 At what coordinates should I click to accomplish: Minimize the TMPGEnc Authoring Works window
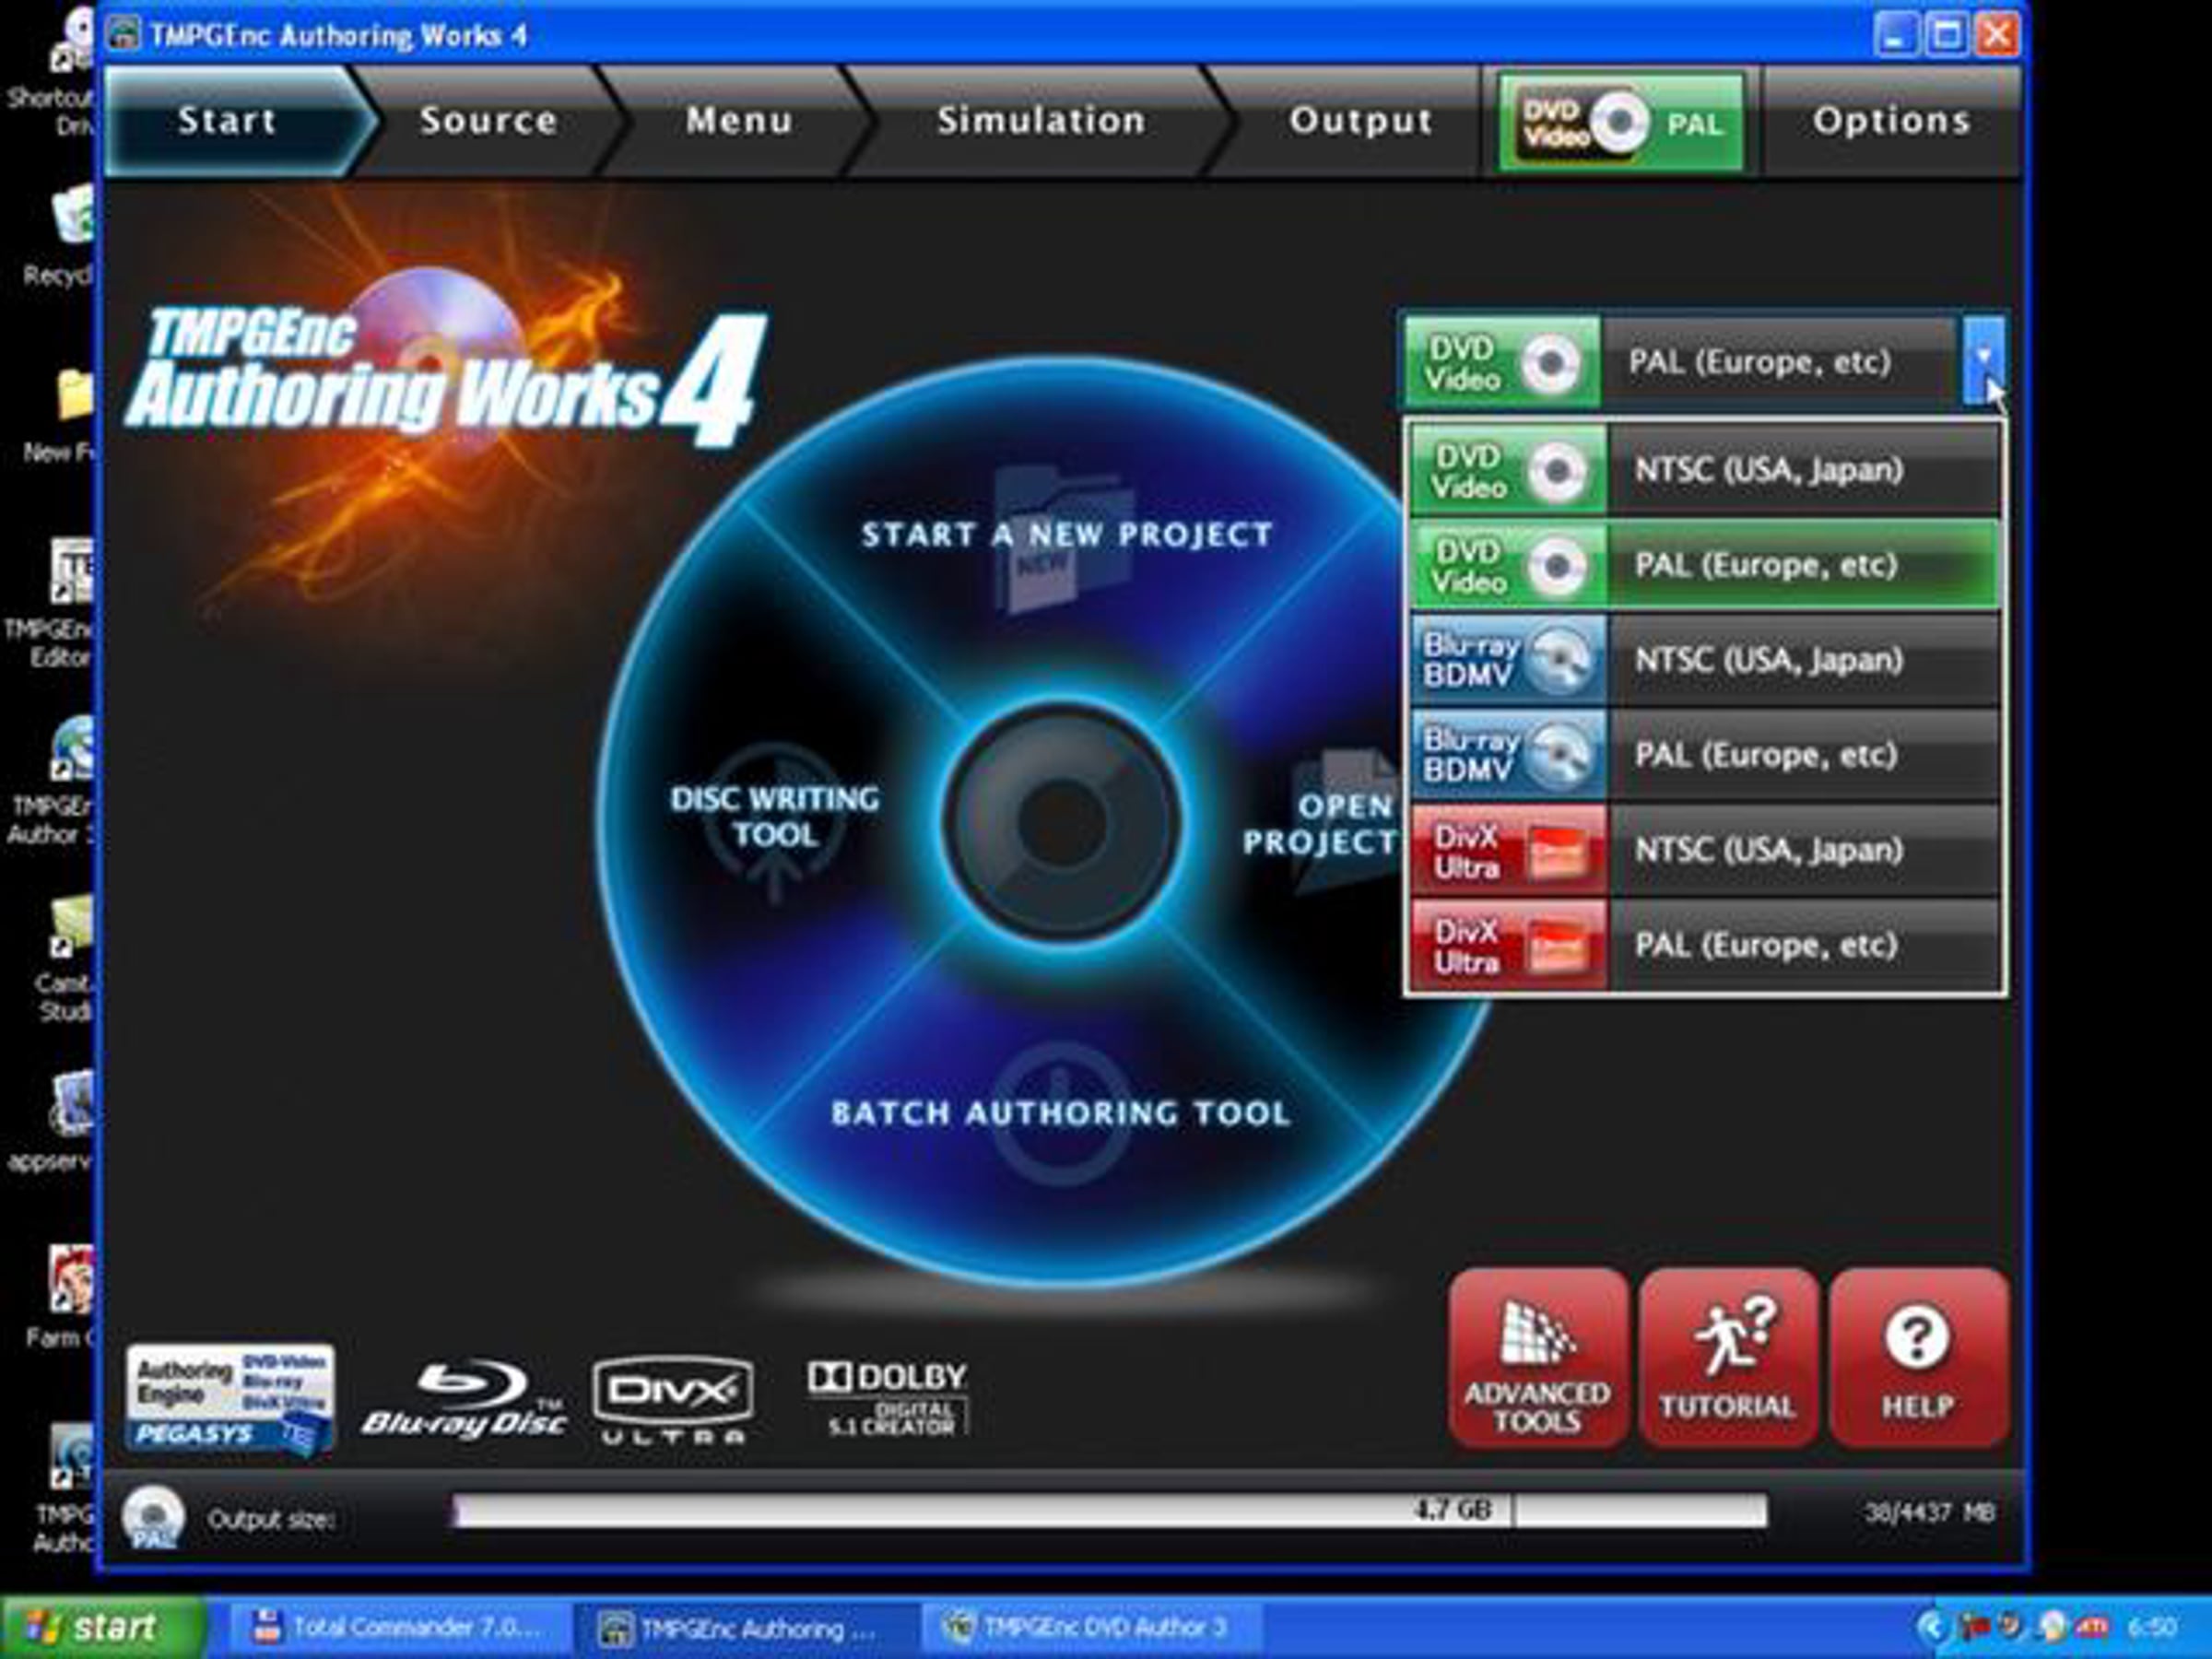click(x=1895, y=35)
